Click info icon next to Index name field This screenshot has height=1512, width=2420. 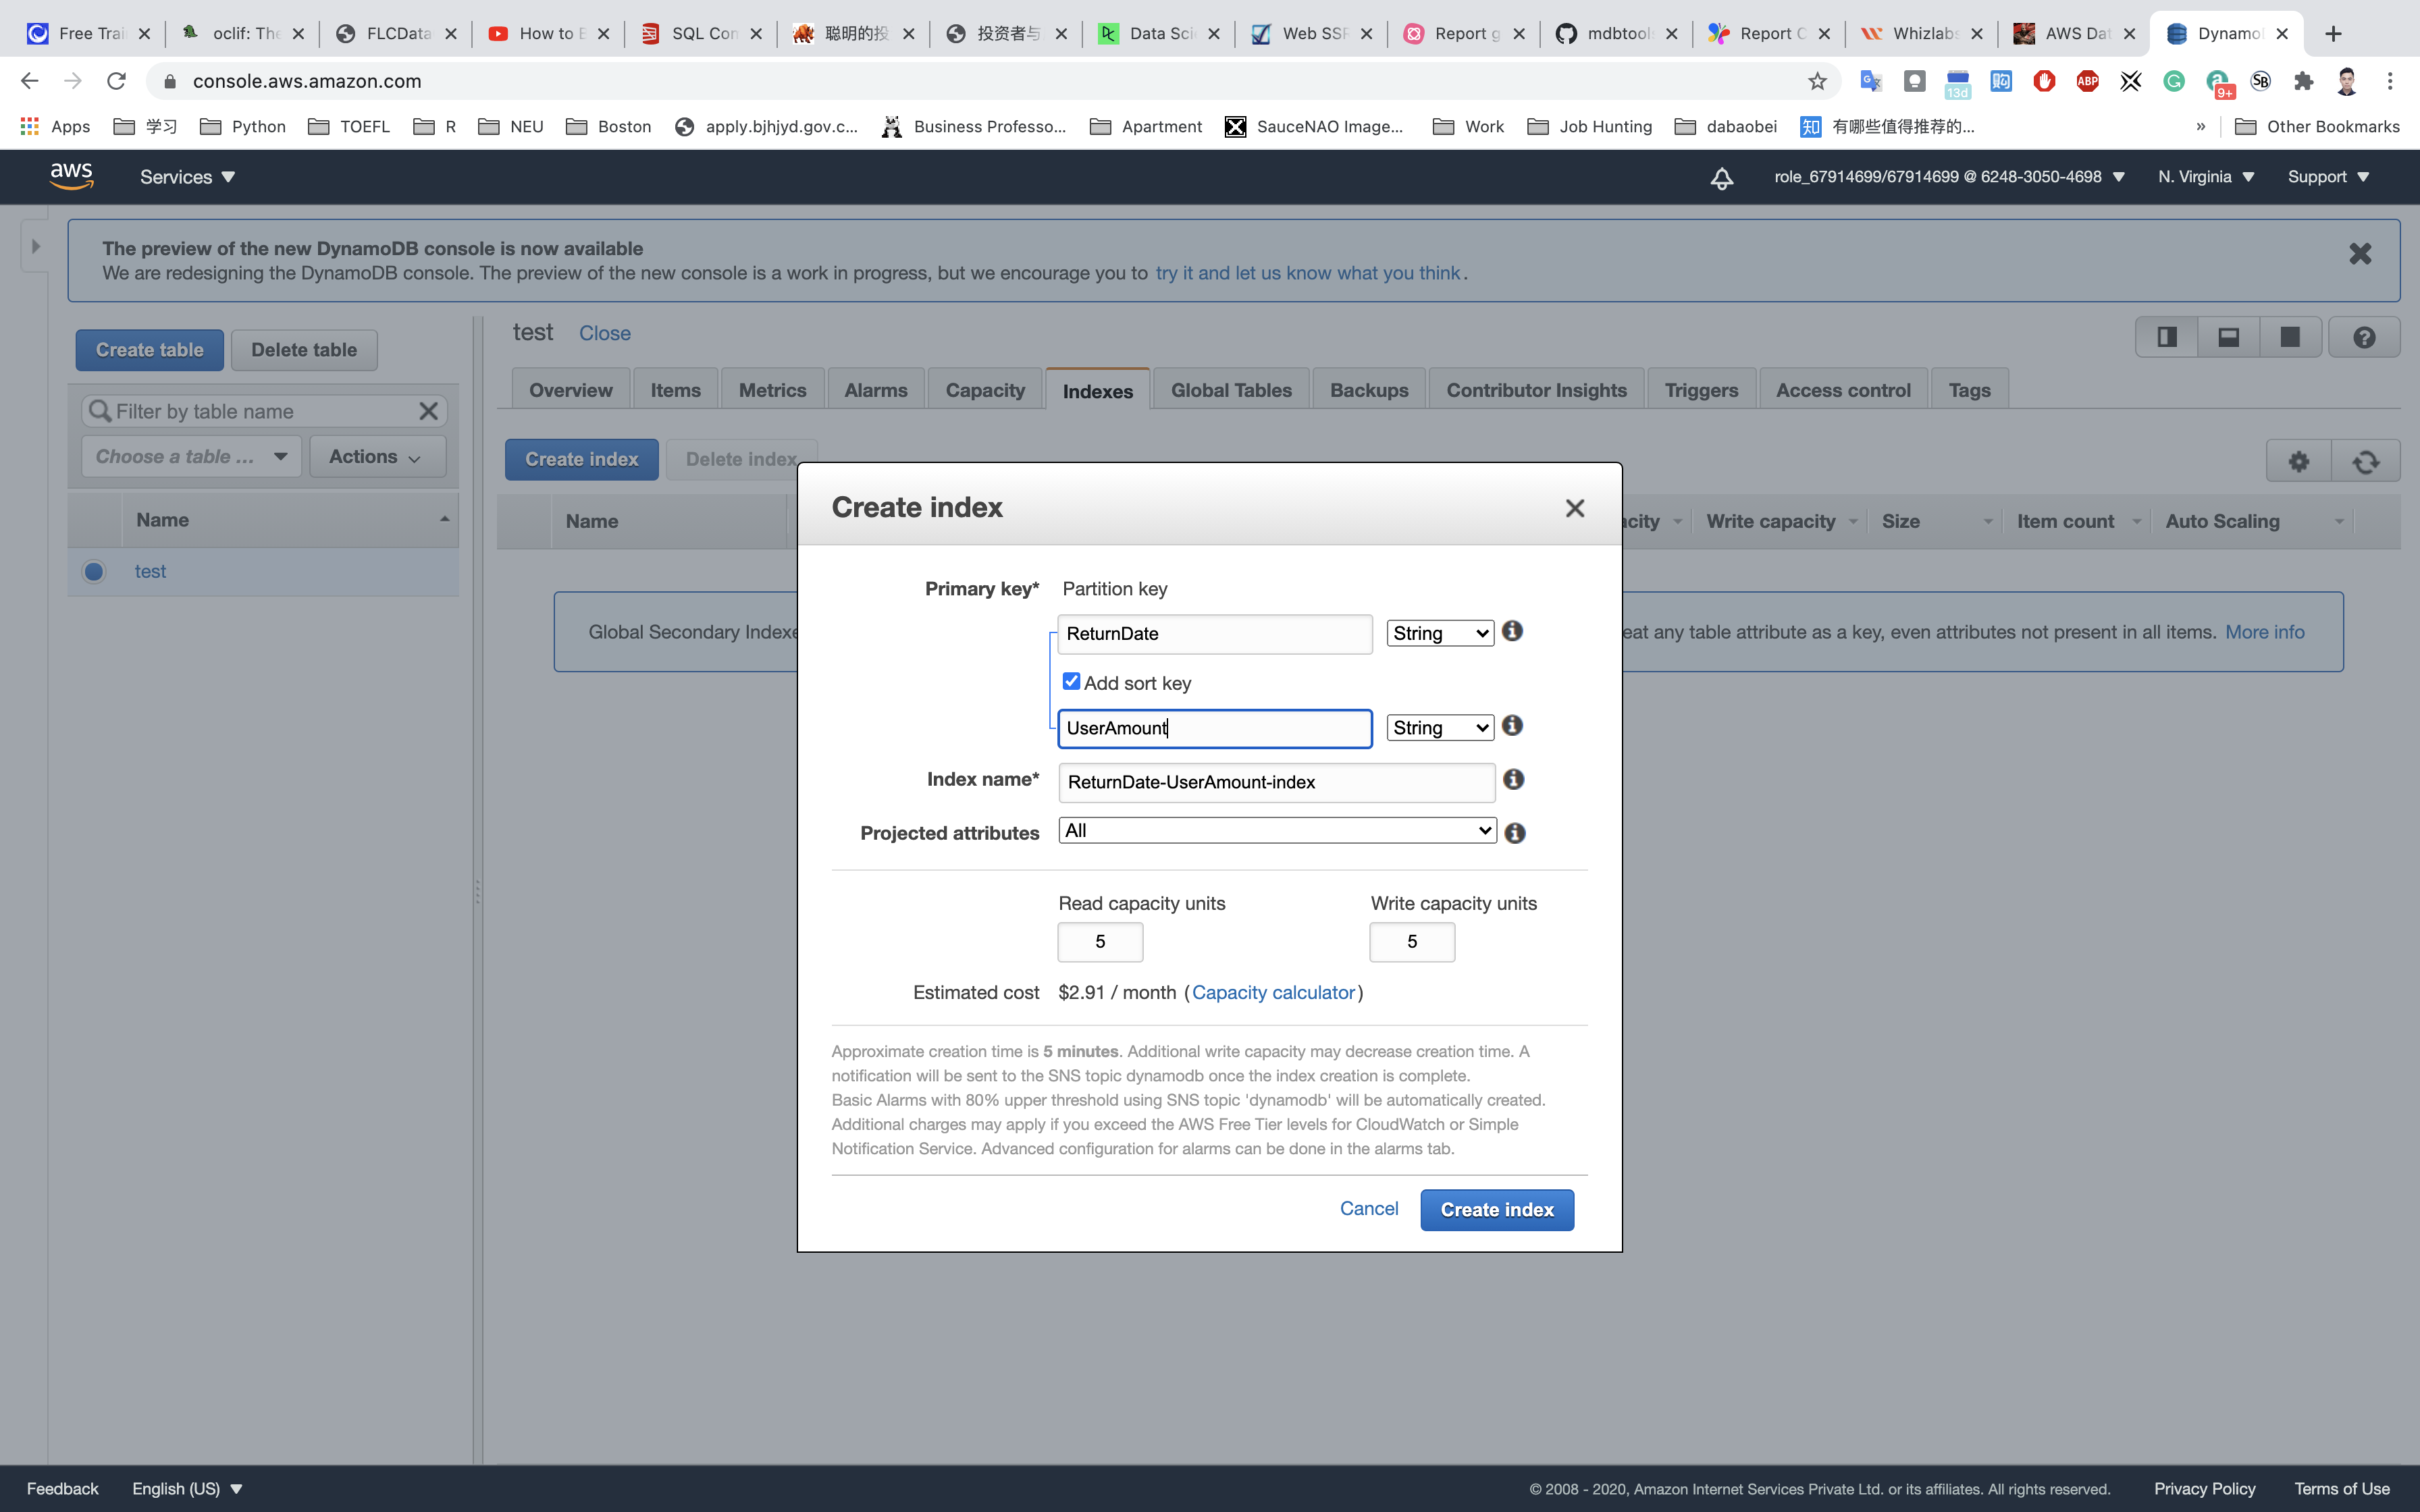(1513, 779)
